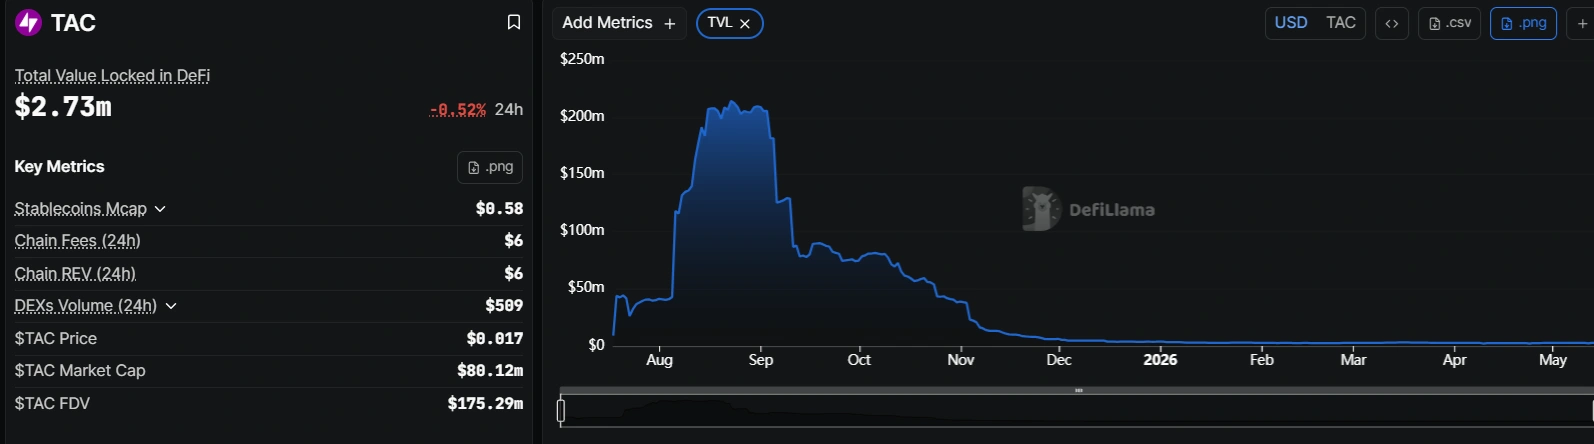Click the -0.52% 24h change value
The image size is (1594, 444).
tap(458, 110)
